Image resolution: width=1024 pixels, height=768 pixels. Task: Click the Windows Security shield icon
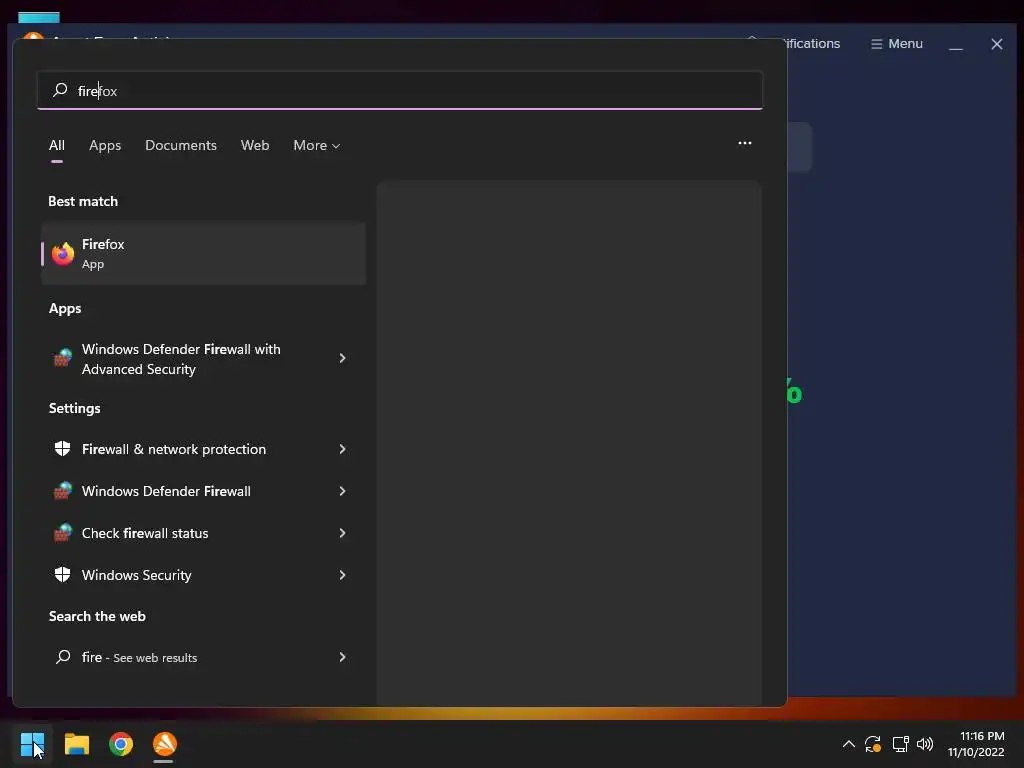[x=63, y=575]
